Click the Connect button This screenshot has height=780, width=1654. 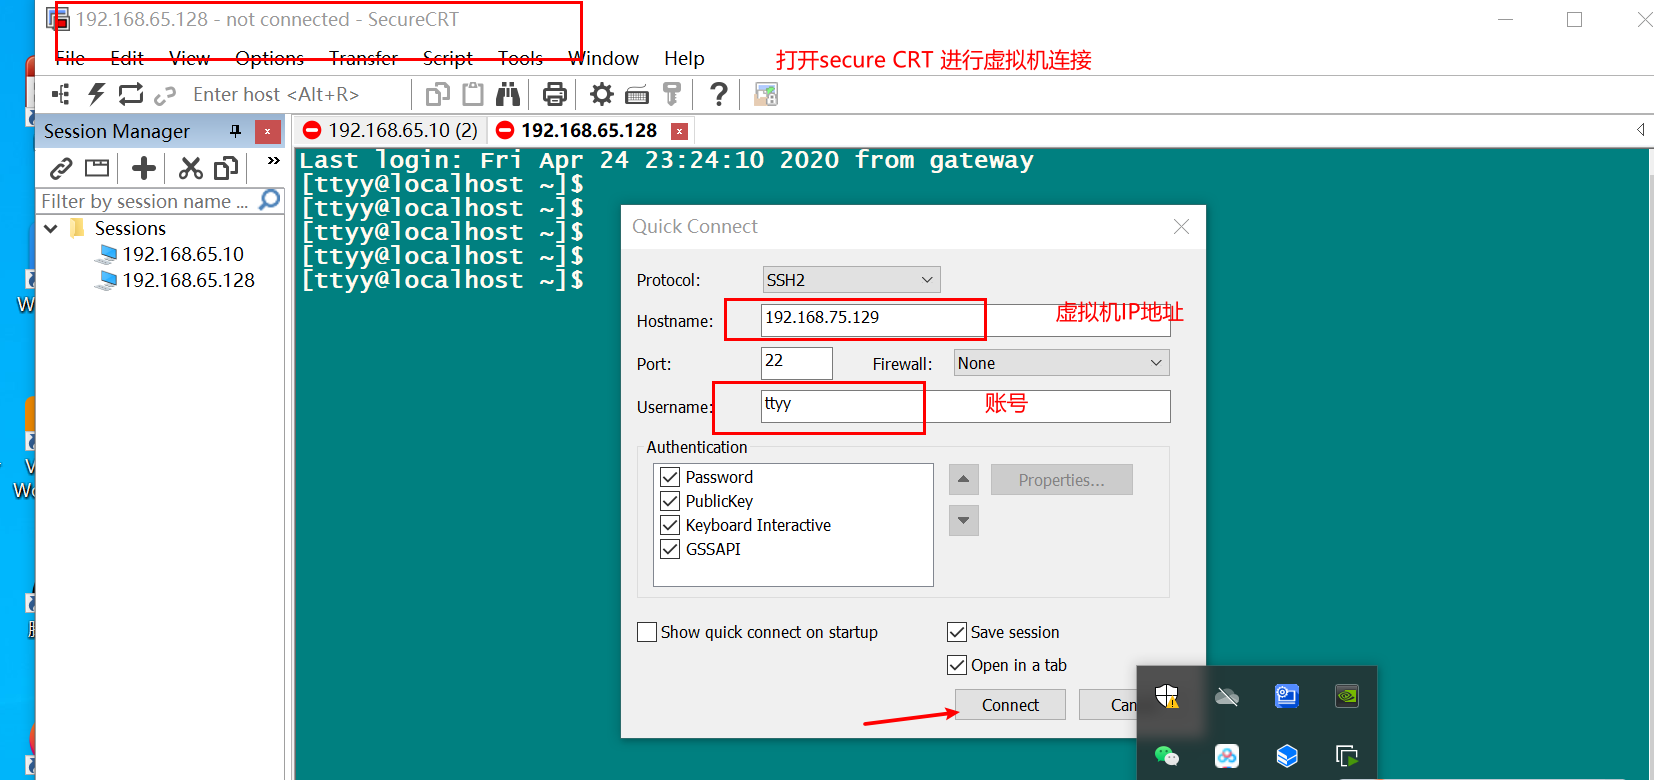point(1010,705)
